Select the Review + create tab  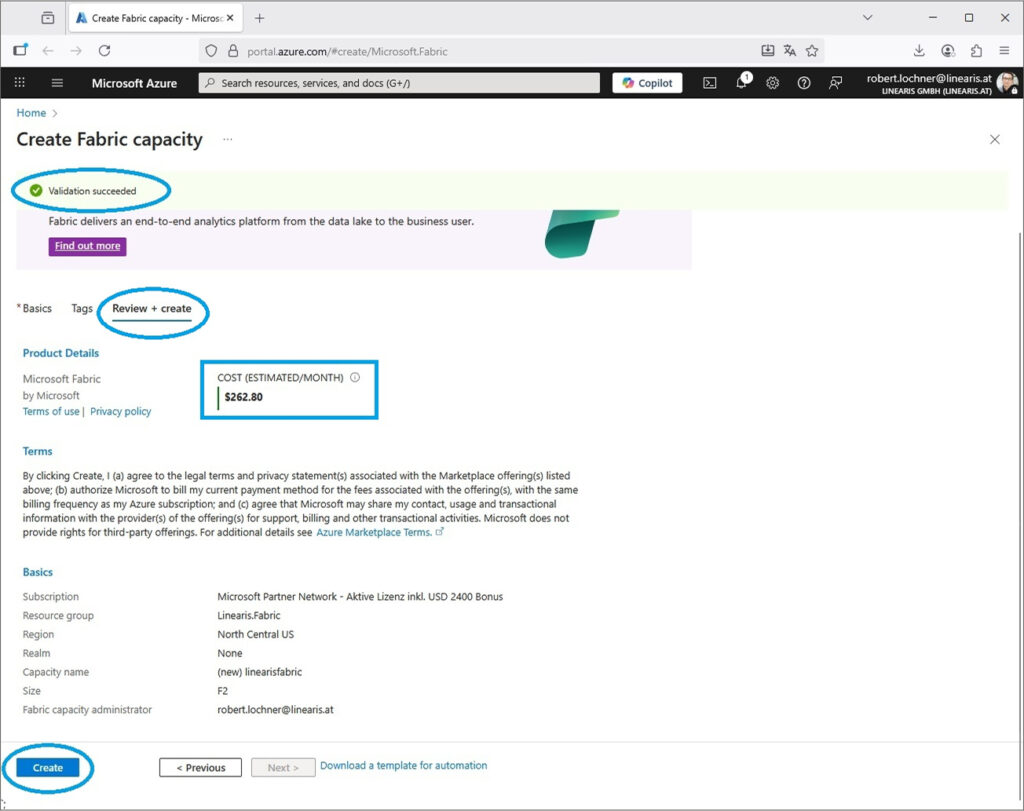(152, 308)
